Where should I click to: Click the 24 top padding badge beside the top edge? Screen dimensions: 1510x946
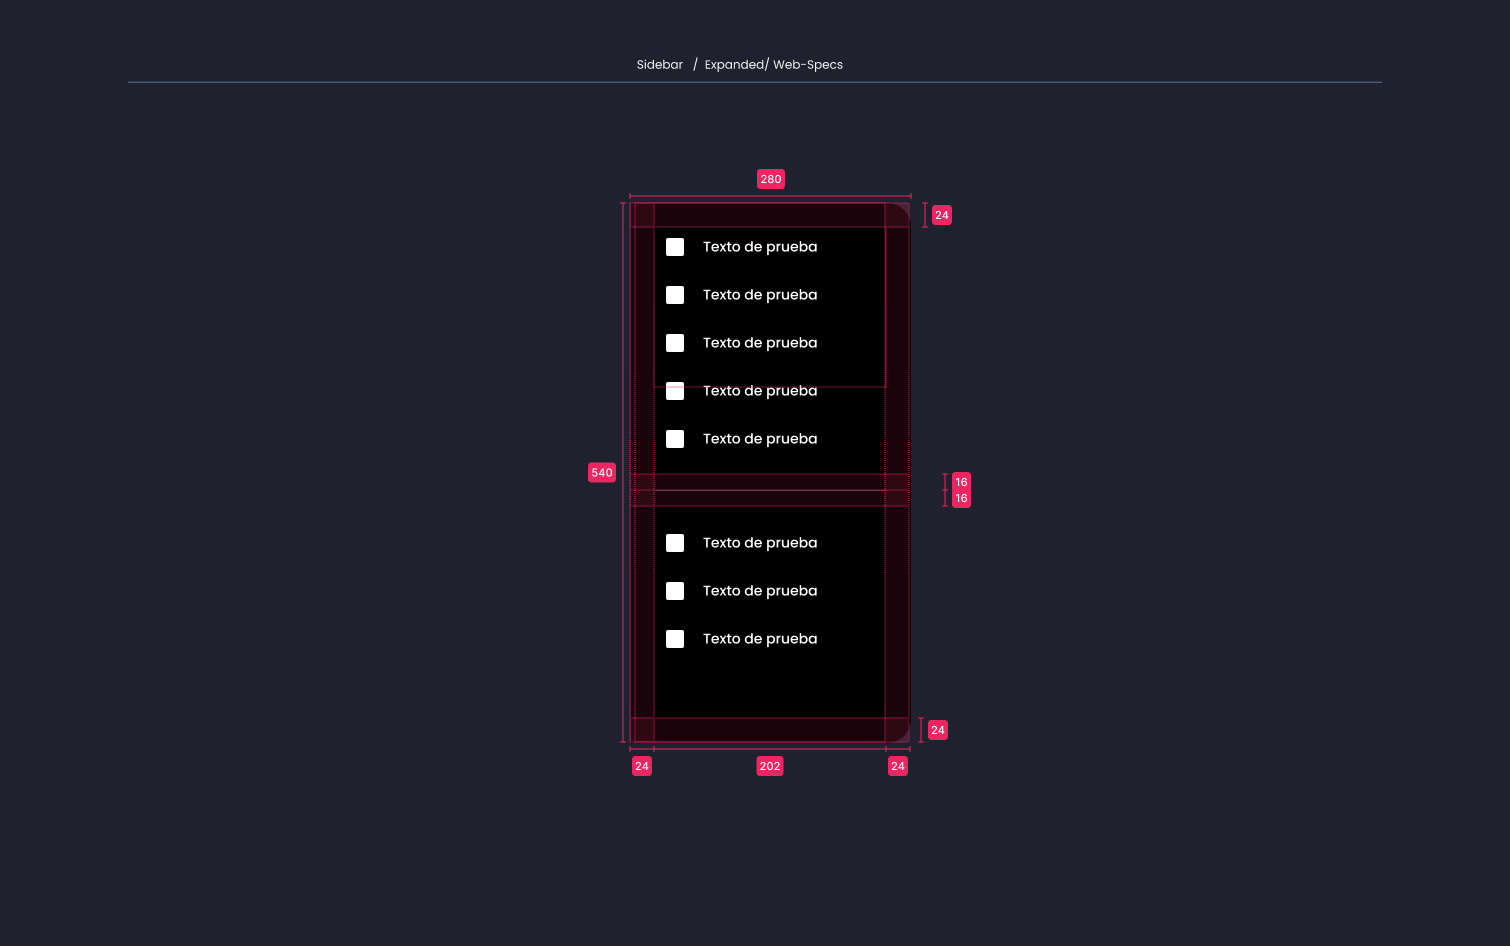942,215
